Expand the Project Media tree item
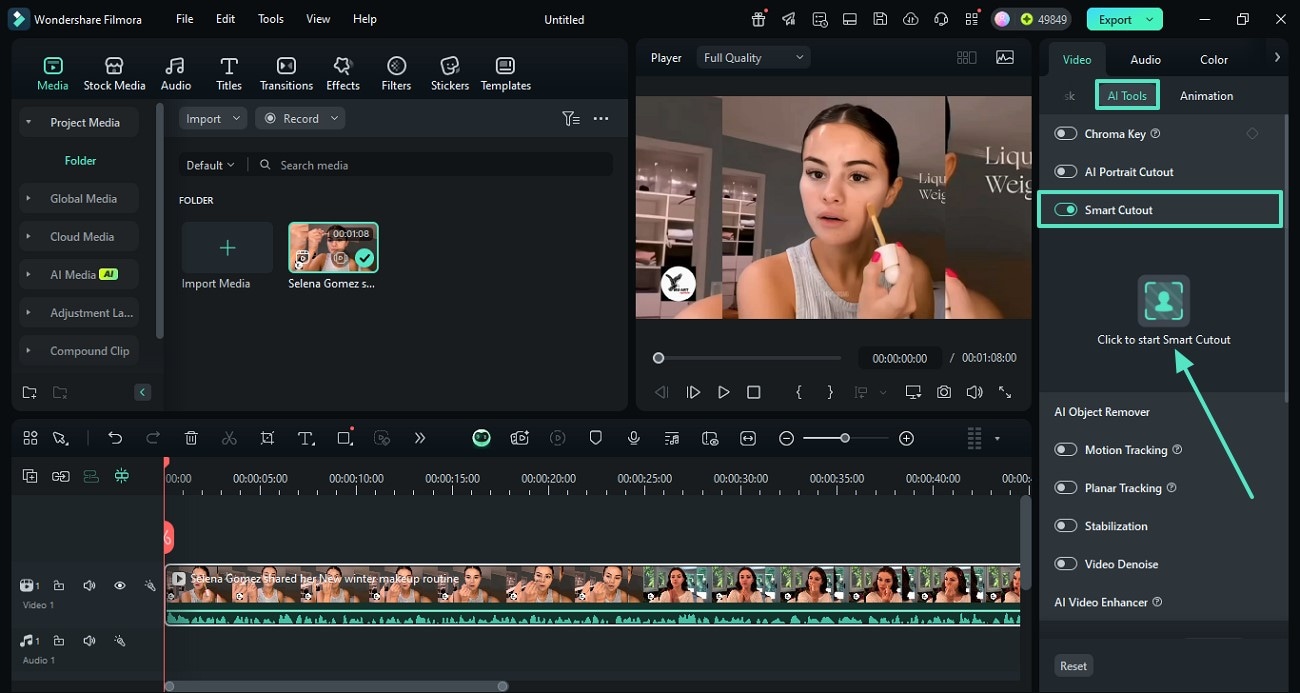The width and height of the screenshot is (1300, 693). [x=28, y=122]
